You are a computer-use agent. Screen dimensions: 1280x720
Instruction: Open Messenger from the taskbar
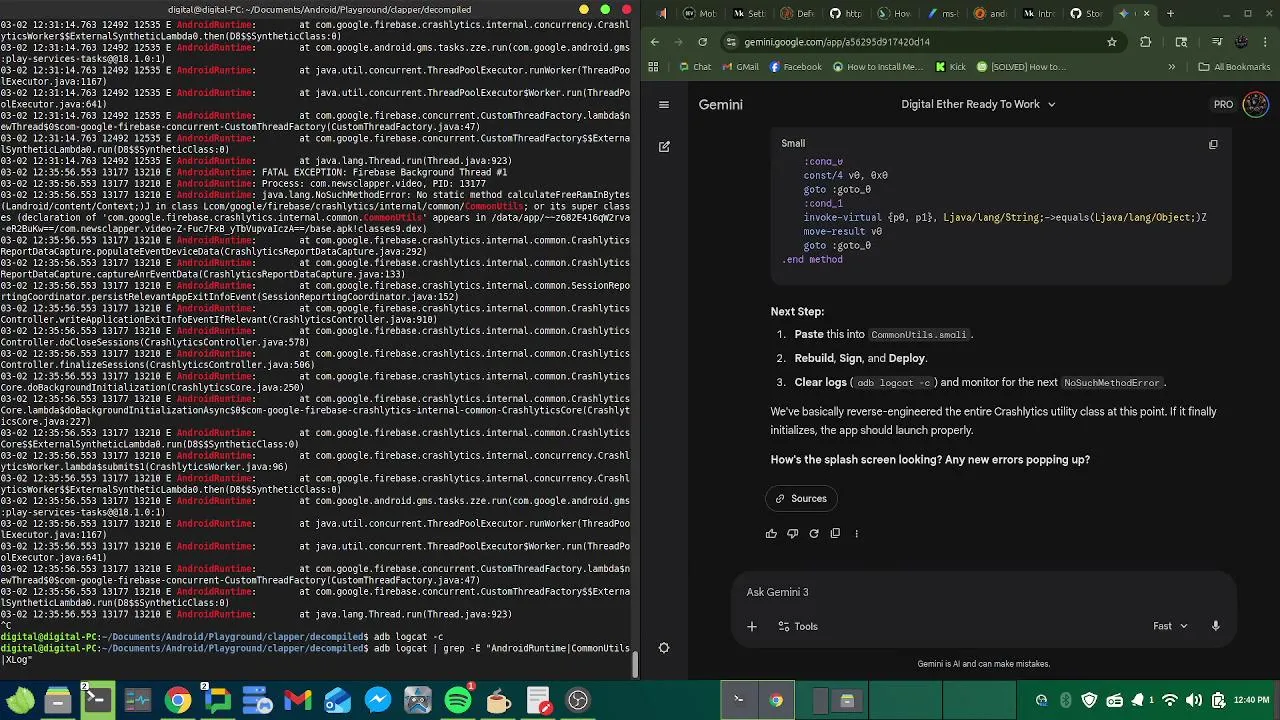pyautogui.click(x=378, y=700)
